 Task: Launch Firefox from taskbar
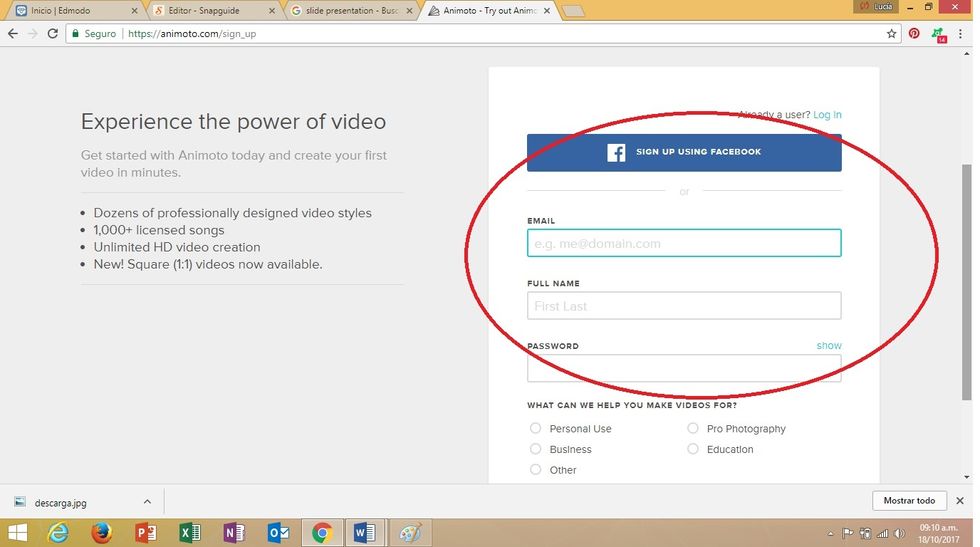point(102,533)
